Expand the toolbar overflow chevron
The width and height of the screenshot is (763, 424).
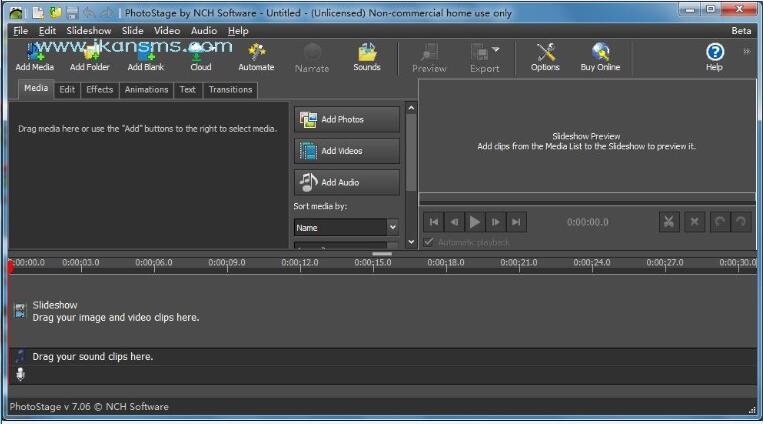(746, 51)
